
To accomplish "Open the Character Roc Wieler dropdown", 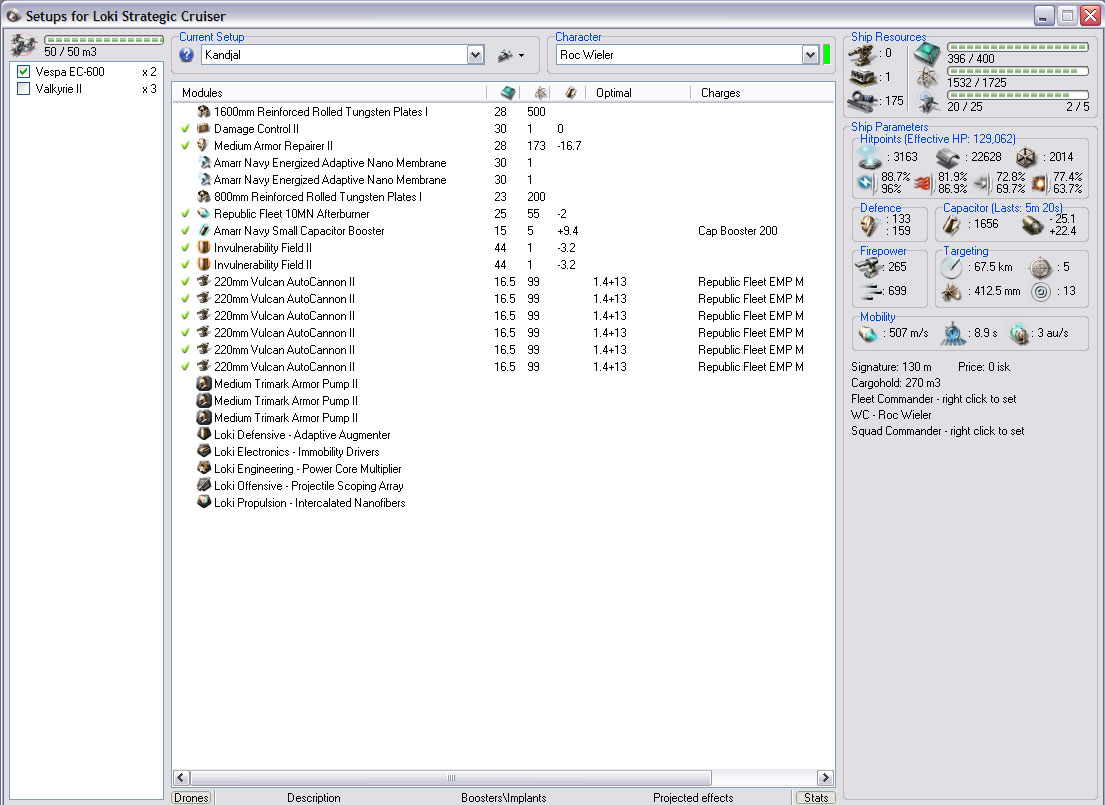I will (810, 55).
